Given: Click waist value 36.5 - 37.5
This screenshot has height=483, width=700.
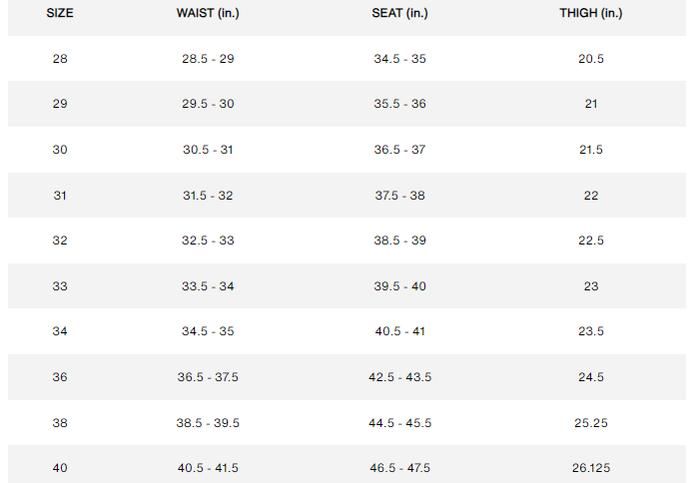Looking at the screenshot, I should tap(208, 377).
